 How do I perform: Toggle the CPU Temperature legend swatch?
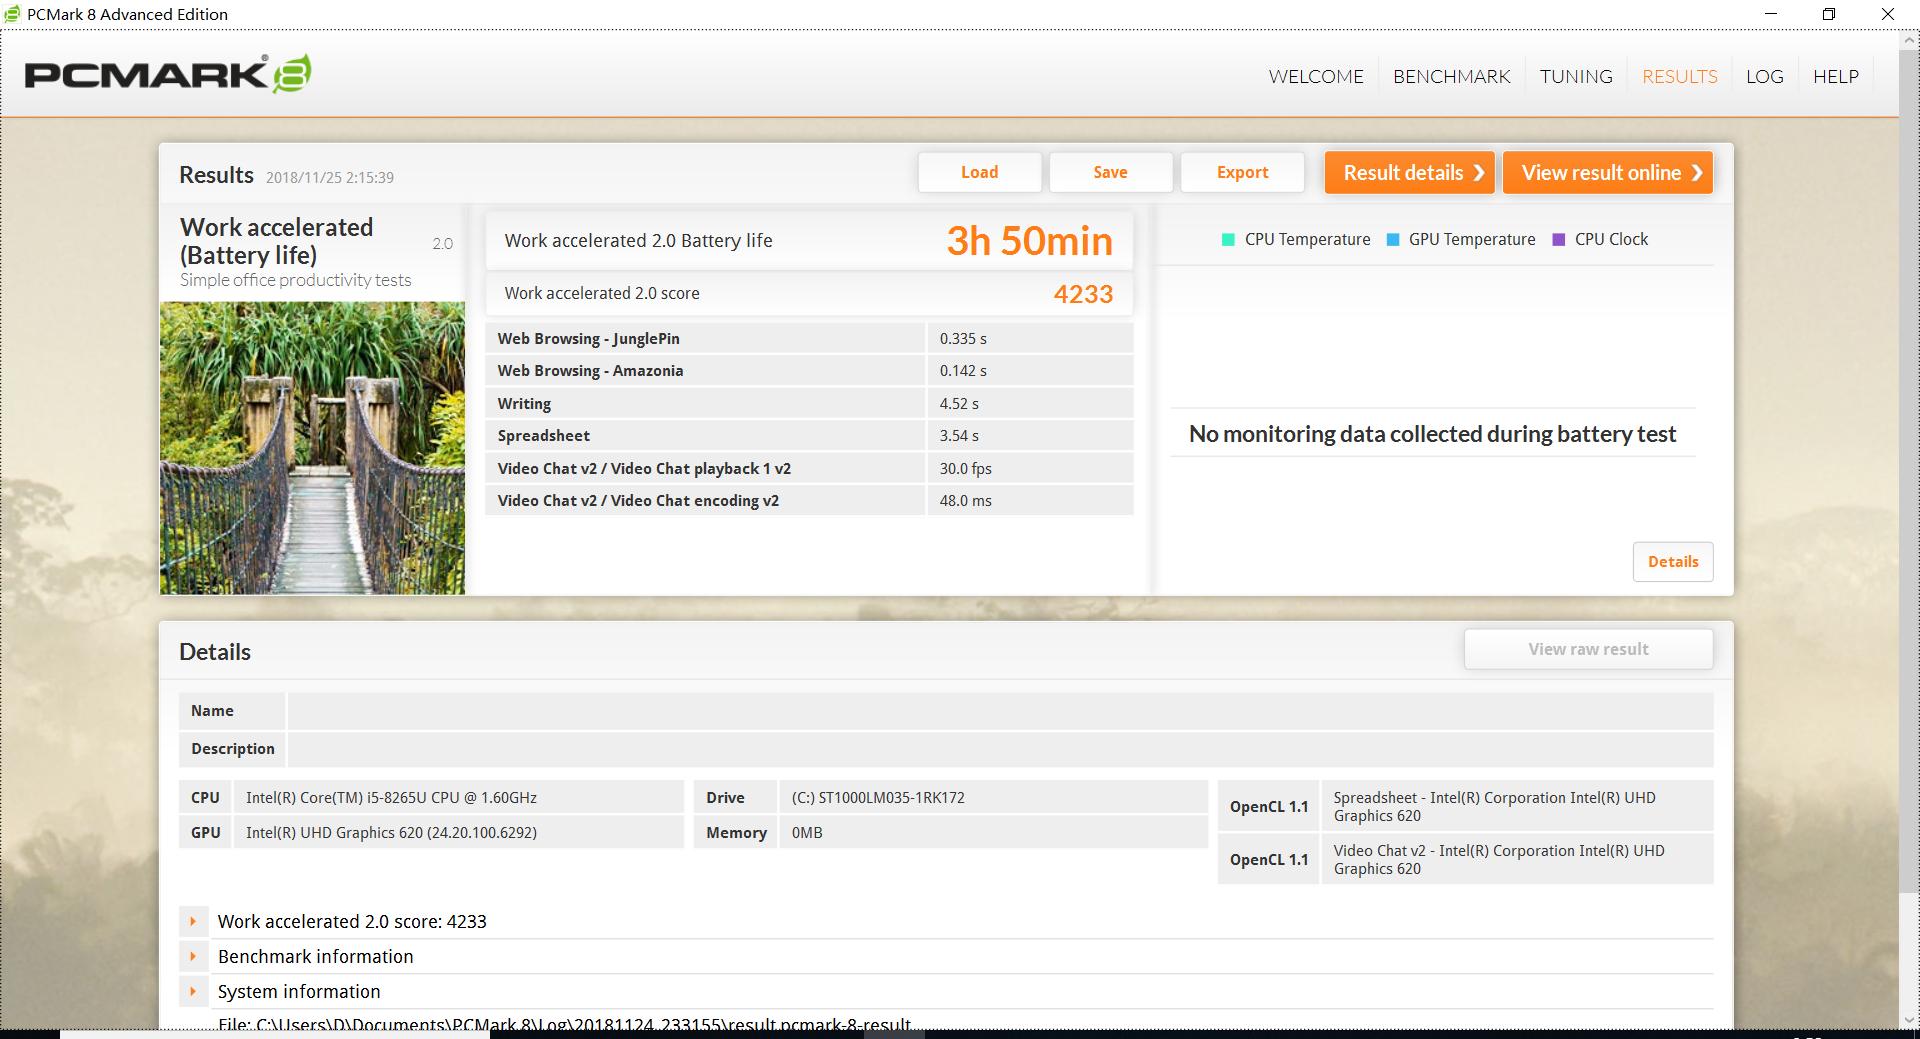[1228, 239]
